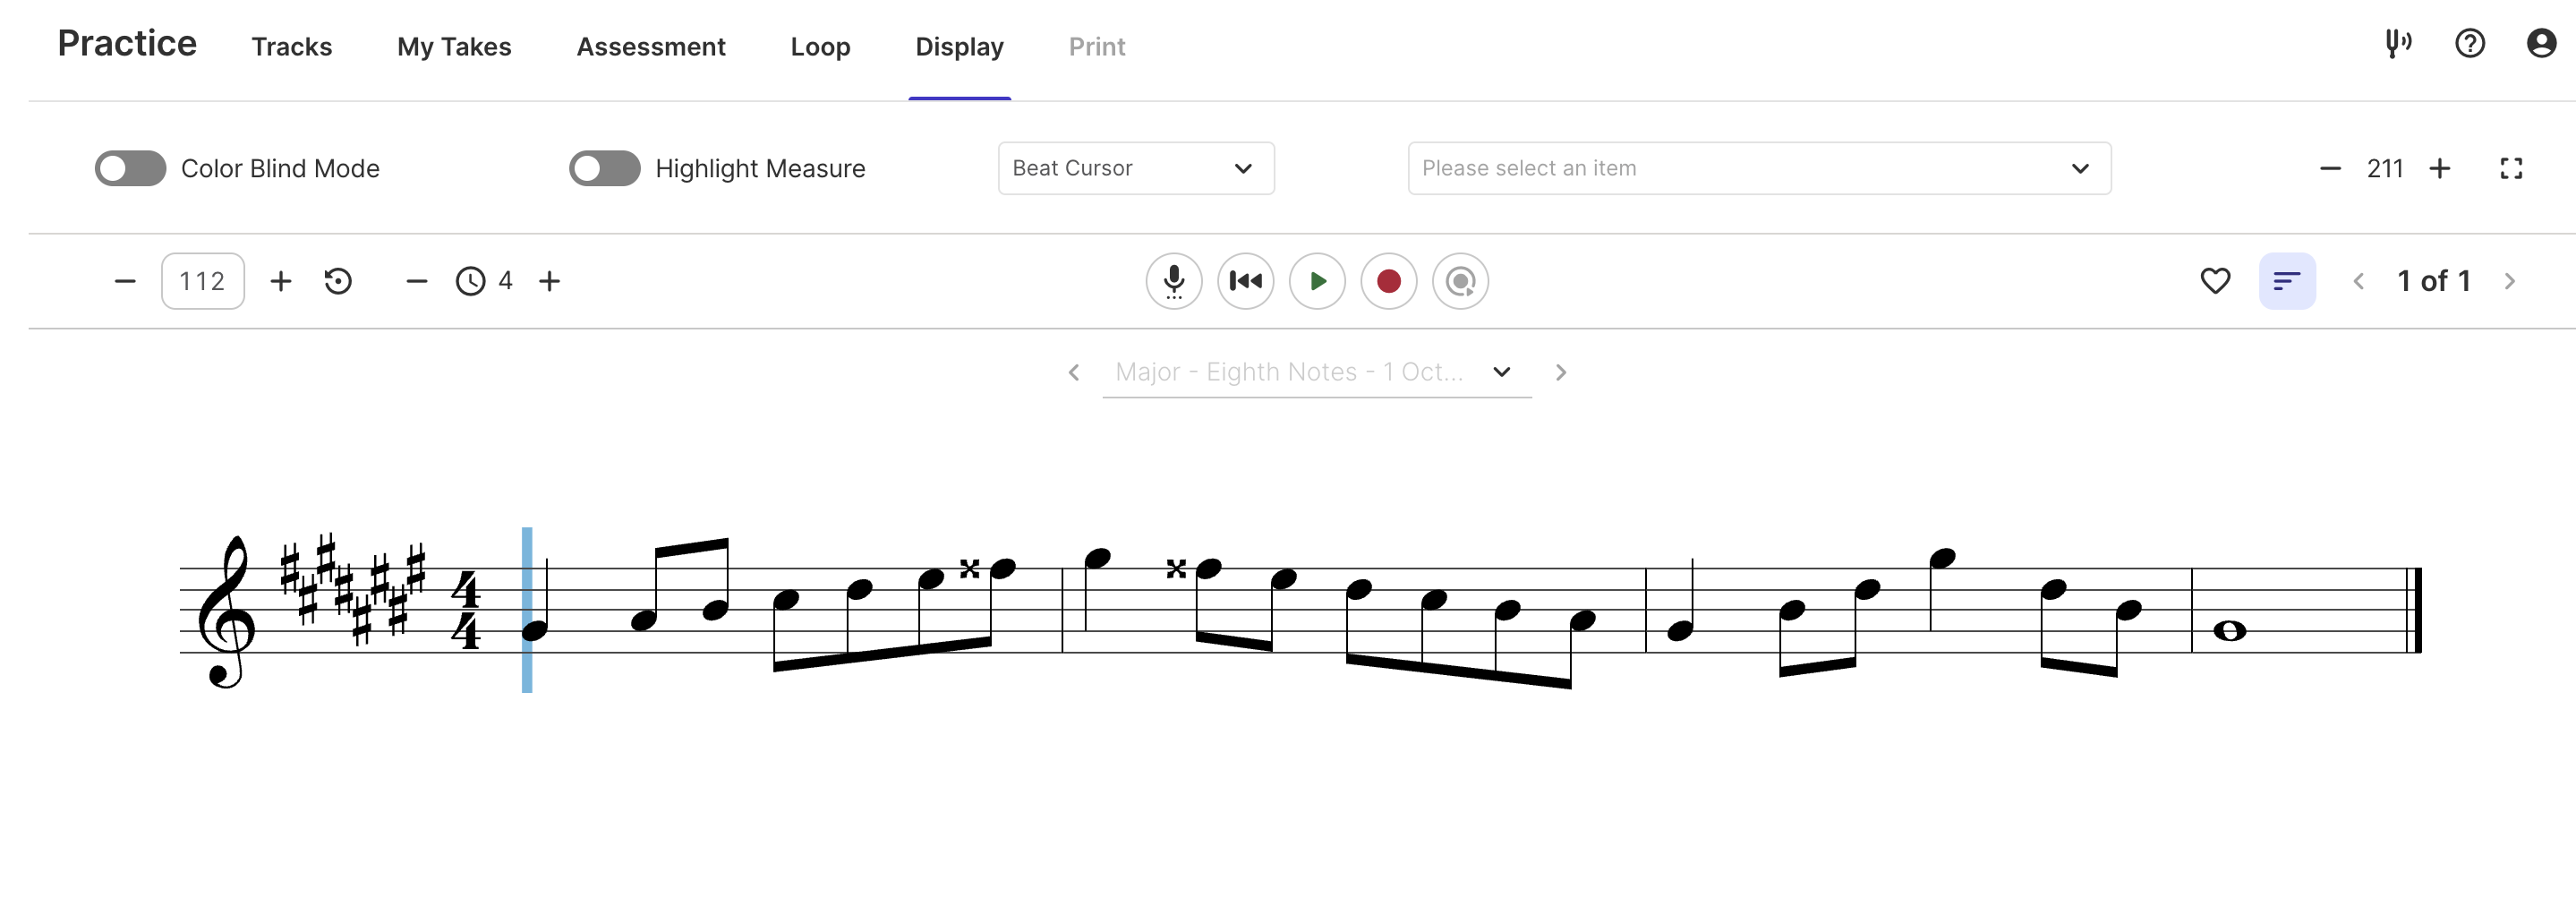Open the Beat Cursor dropdown
The height and width of the screenshot is (915, 2576).
coord(1135,169)
